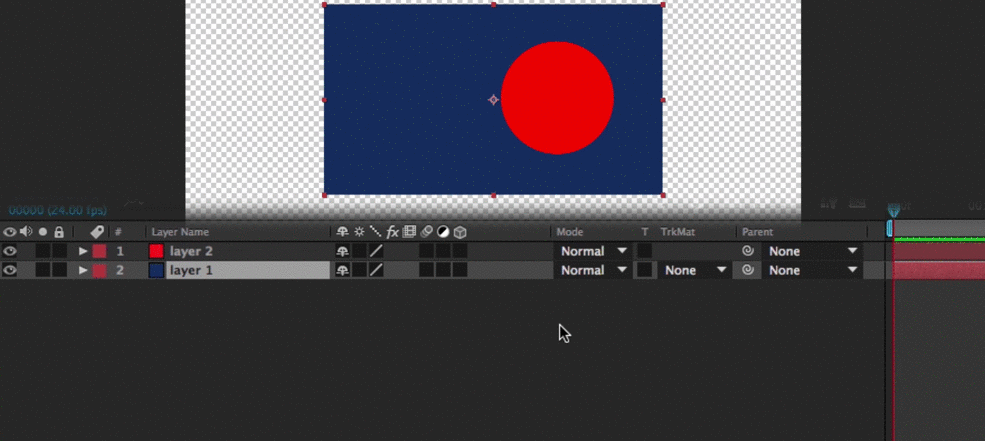The width and height of the screenshot is (985, 441).
Task: Select layer 1 duration bar in timeline
Action: [x=939, y=270]
